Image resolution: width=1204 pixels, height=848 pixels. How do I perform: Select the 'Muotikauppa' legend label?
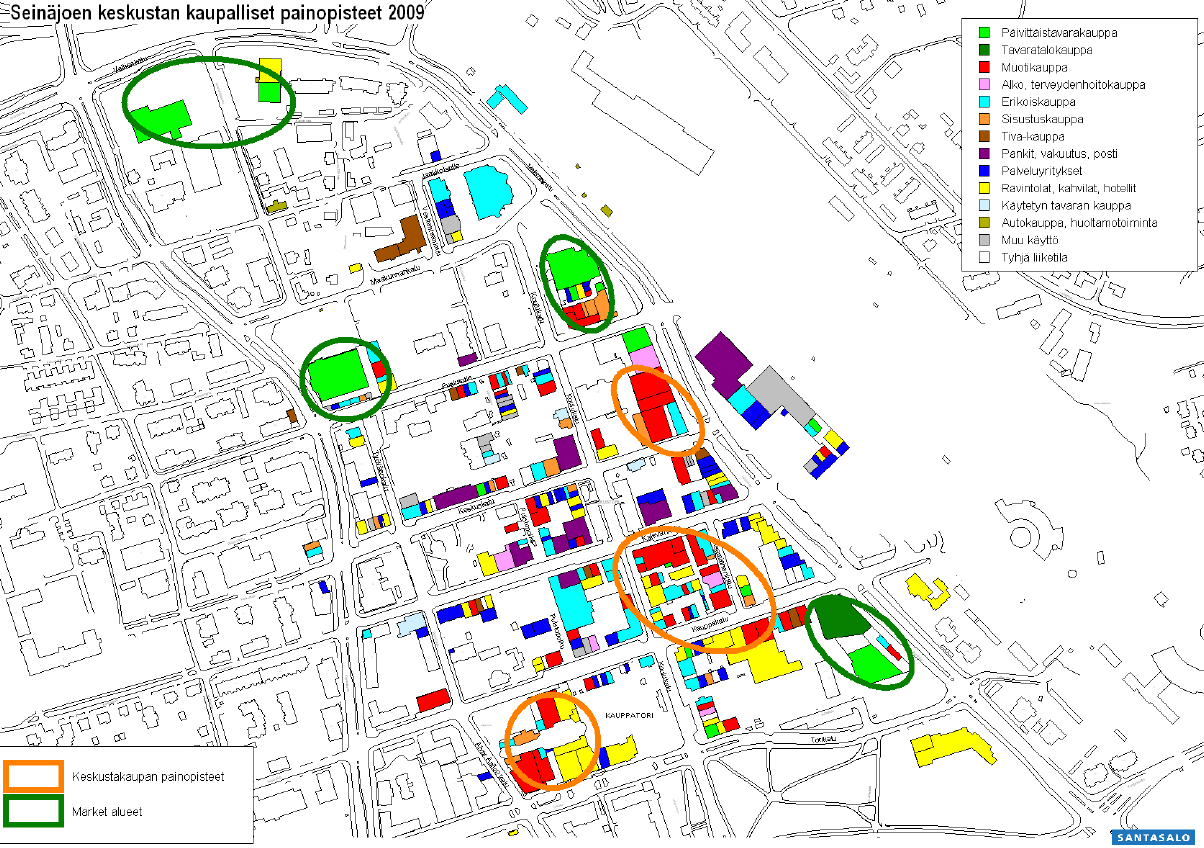click(1034, 67)
